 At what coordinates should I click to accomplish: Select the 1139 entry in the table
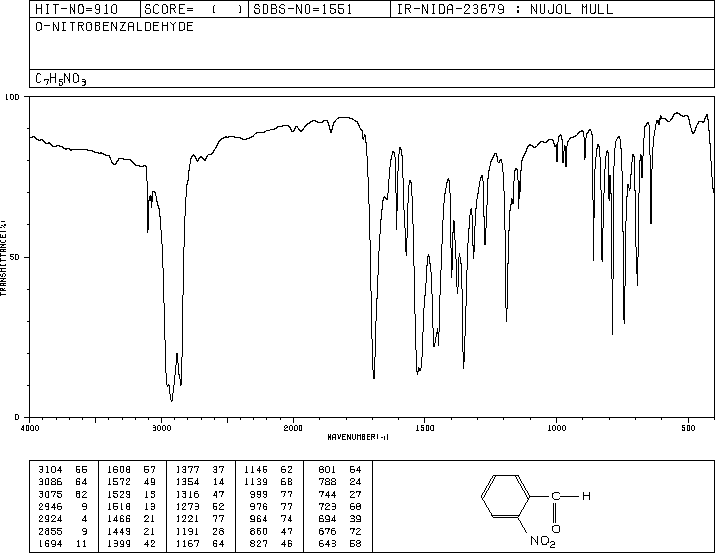[x=256, y=482]
